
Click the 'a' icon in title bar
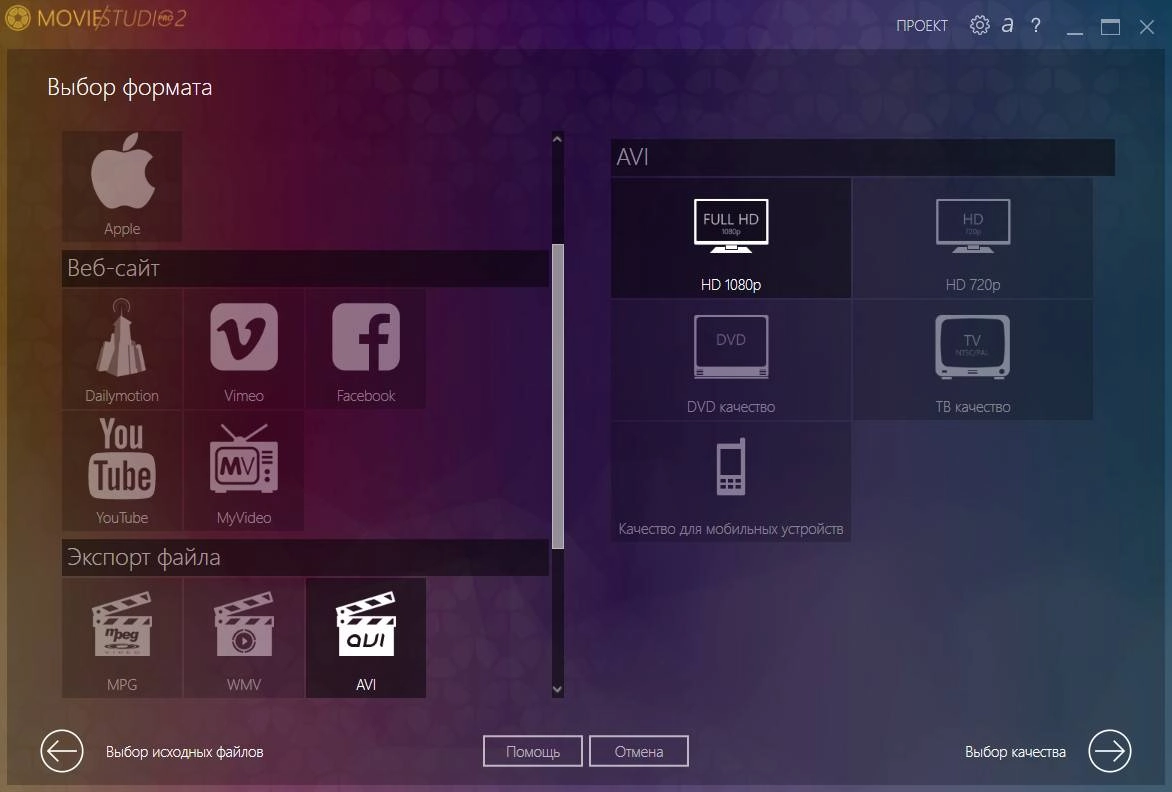(x=1008, y=25)
